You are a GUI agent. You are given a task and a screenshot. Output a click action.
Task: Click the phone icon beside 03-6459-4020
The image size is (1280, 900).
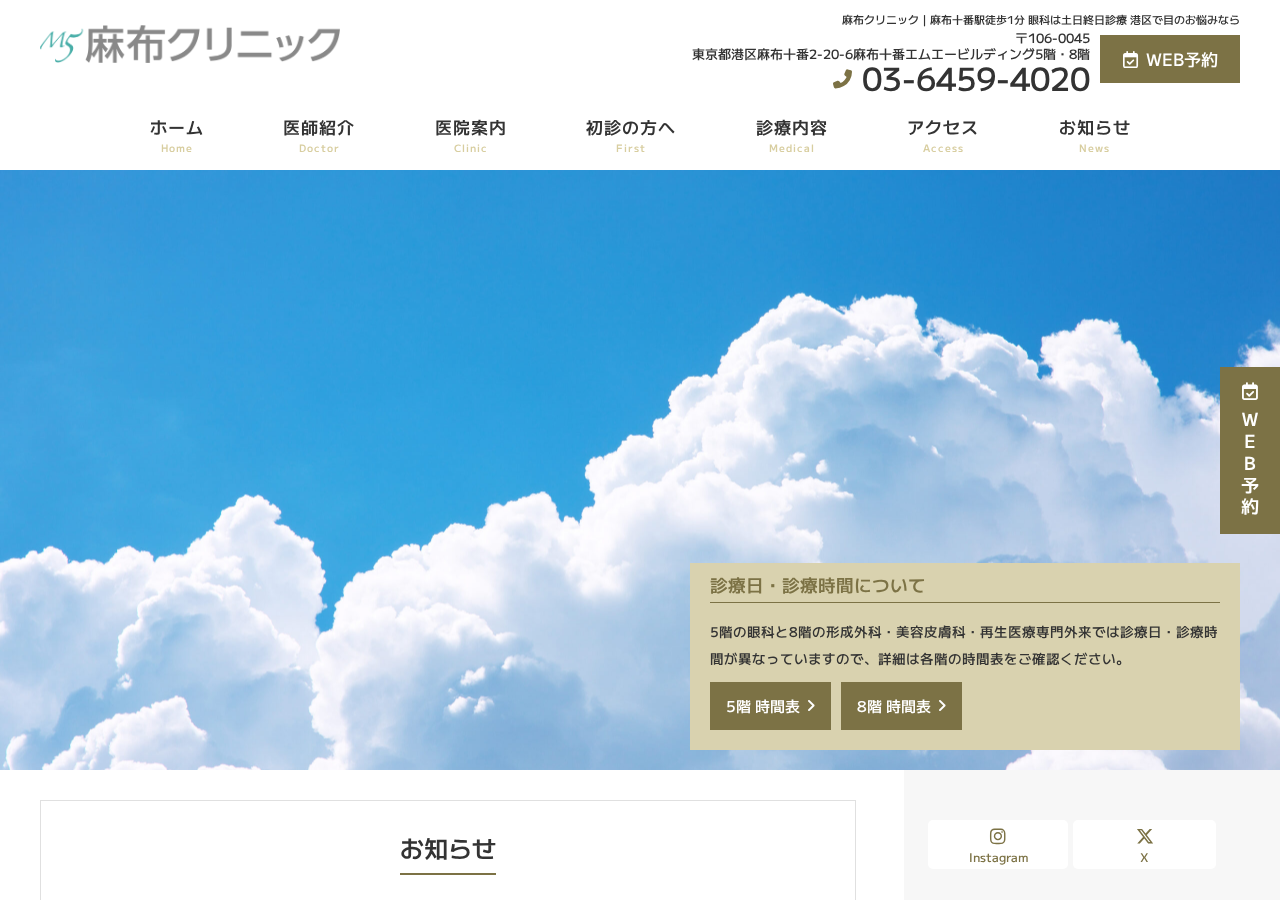point(842,79)
